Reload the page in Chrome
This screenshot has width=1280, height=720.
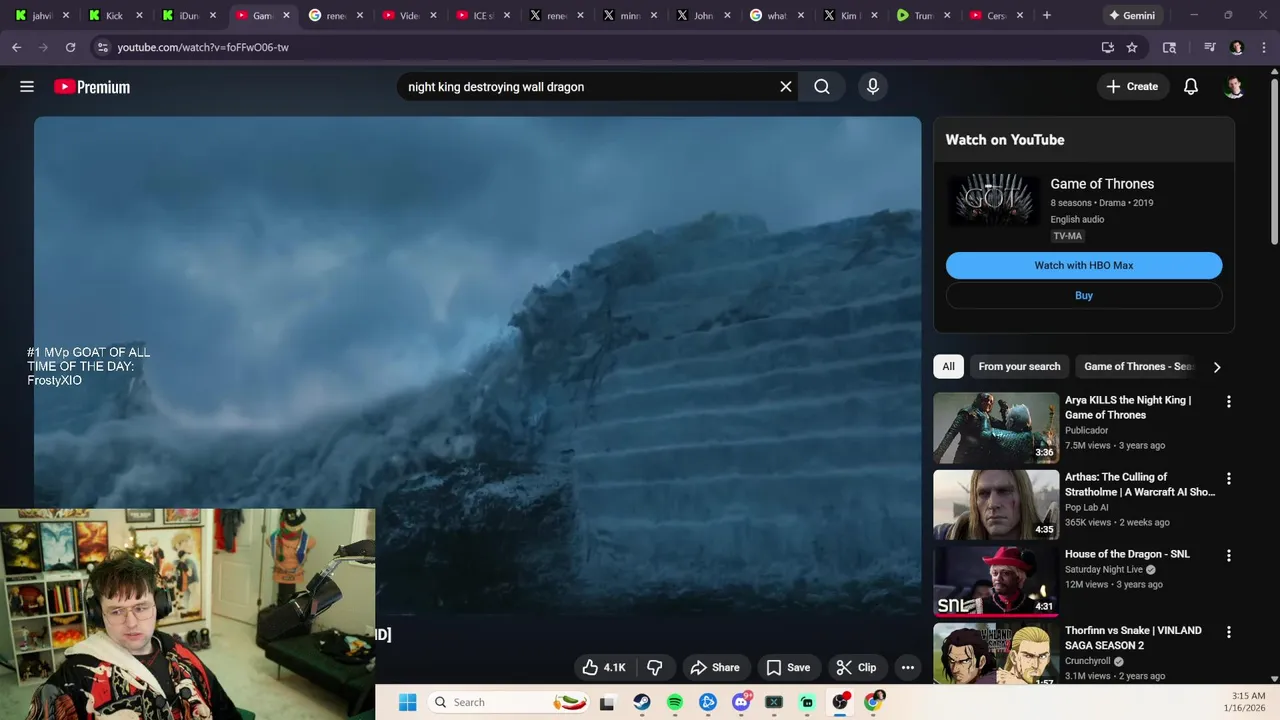click(x=70, y=47)
